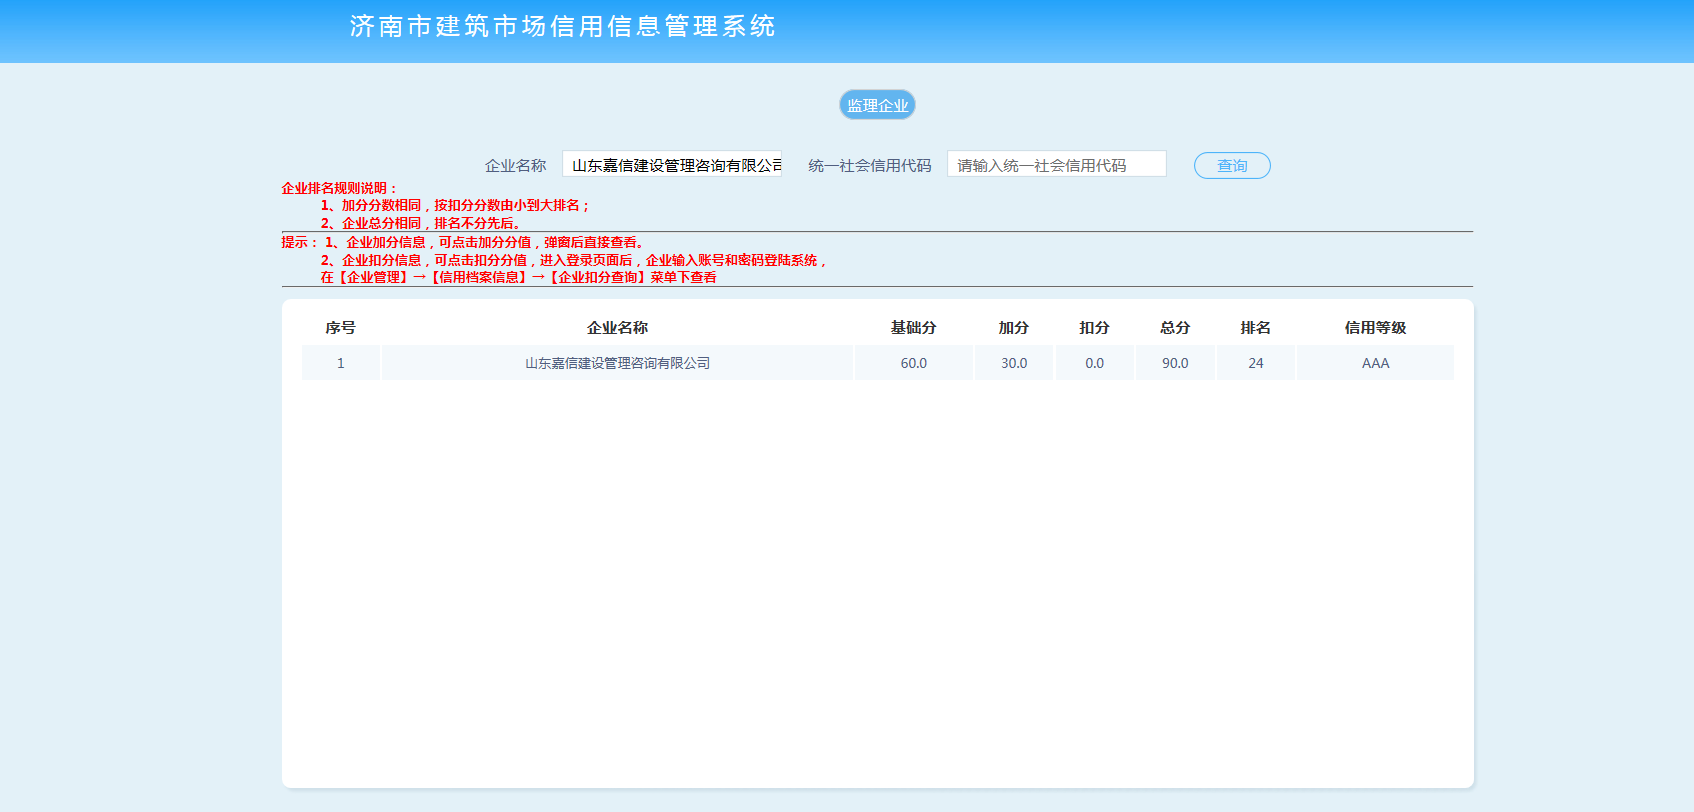Click the 加分 column header
The width and height of the screenshot is (1694, 812).
coord(1014,327)
